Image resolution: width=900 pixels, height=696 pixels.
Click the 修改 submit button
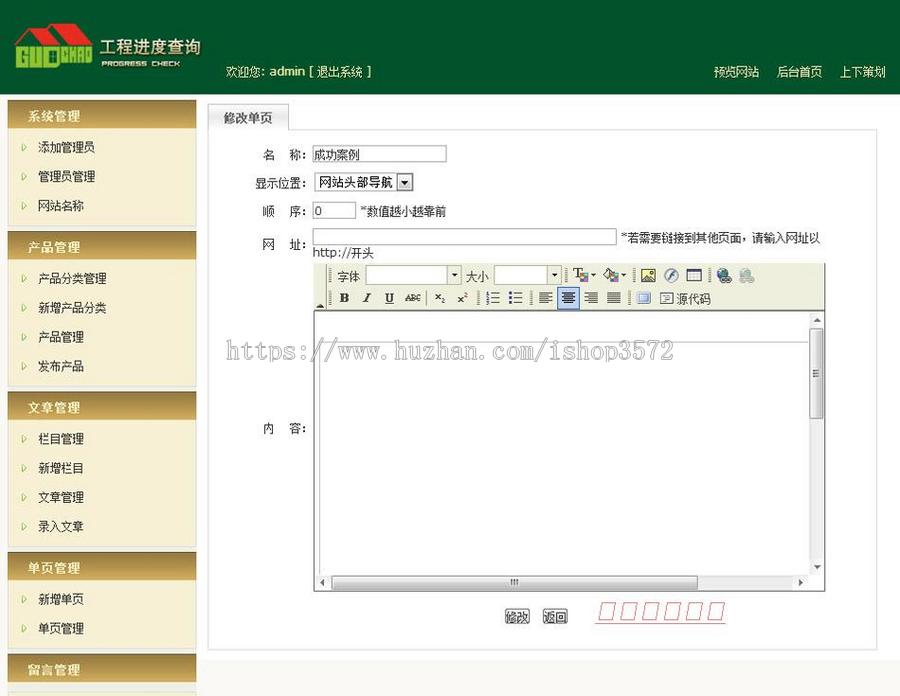pyautogui.click(x=517, y=616)
